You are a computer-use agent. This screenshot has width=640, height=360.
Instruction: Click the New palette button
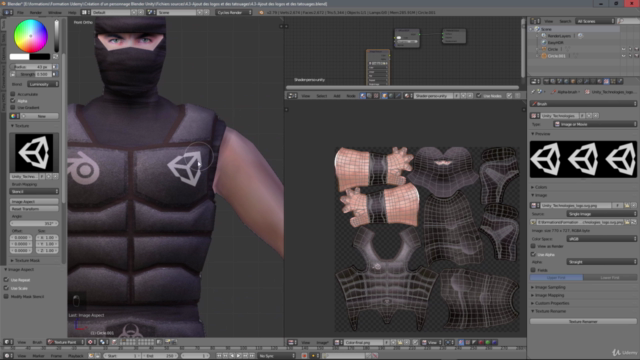(x=41, y=116)
